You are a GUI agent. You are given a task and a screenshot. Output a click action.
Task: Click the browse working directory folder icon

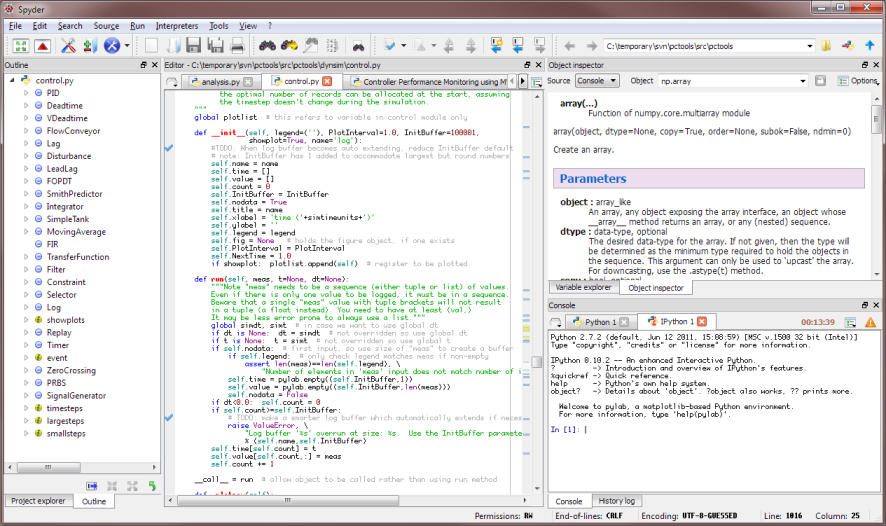[x=826, y=46]
